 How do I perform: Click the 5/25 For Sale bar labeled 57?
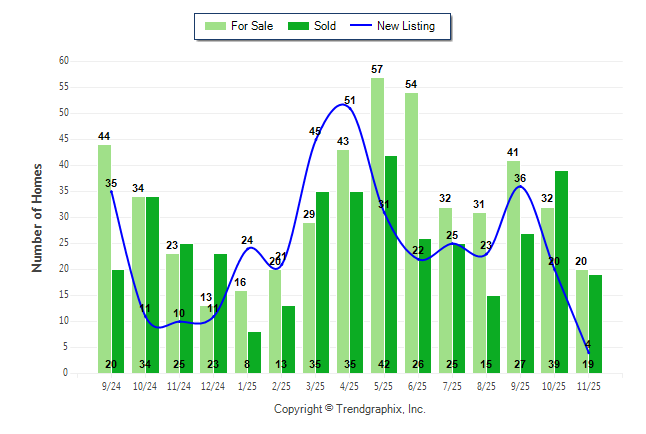(x=377, y=225)
